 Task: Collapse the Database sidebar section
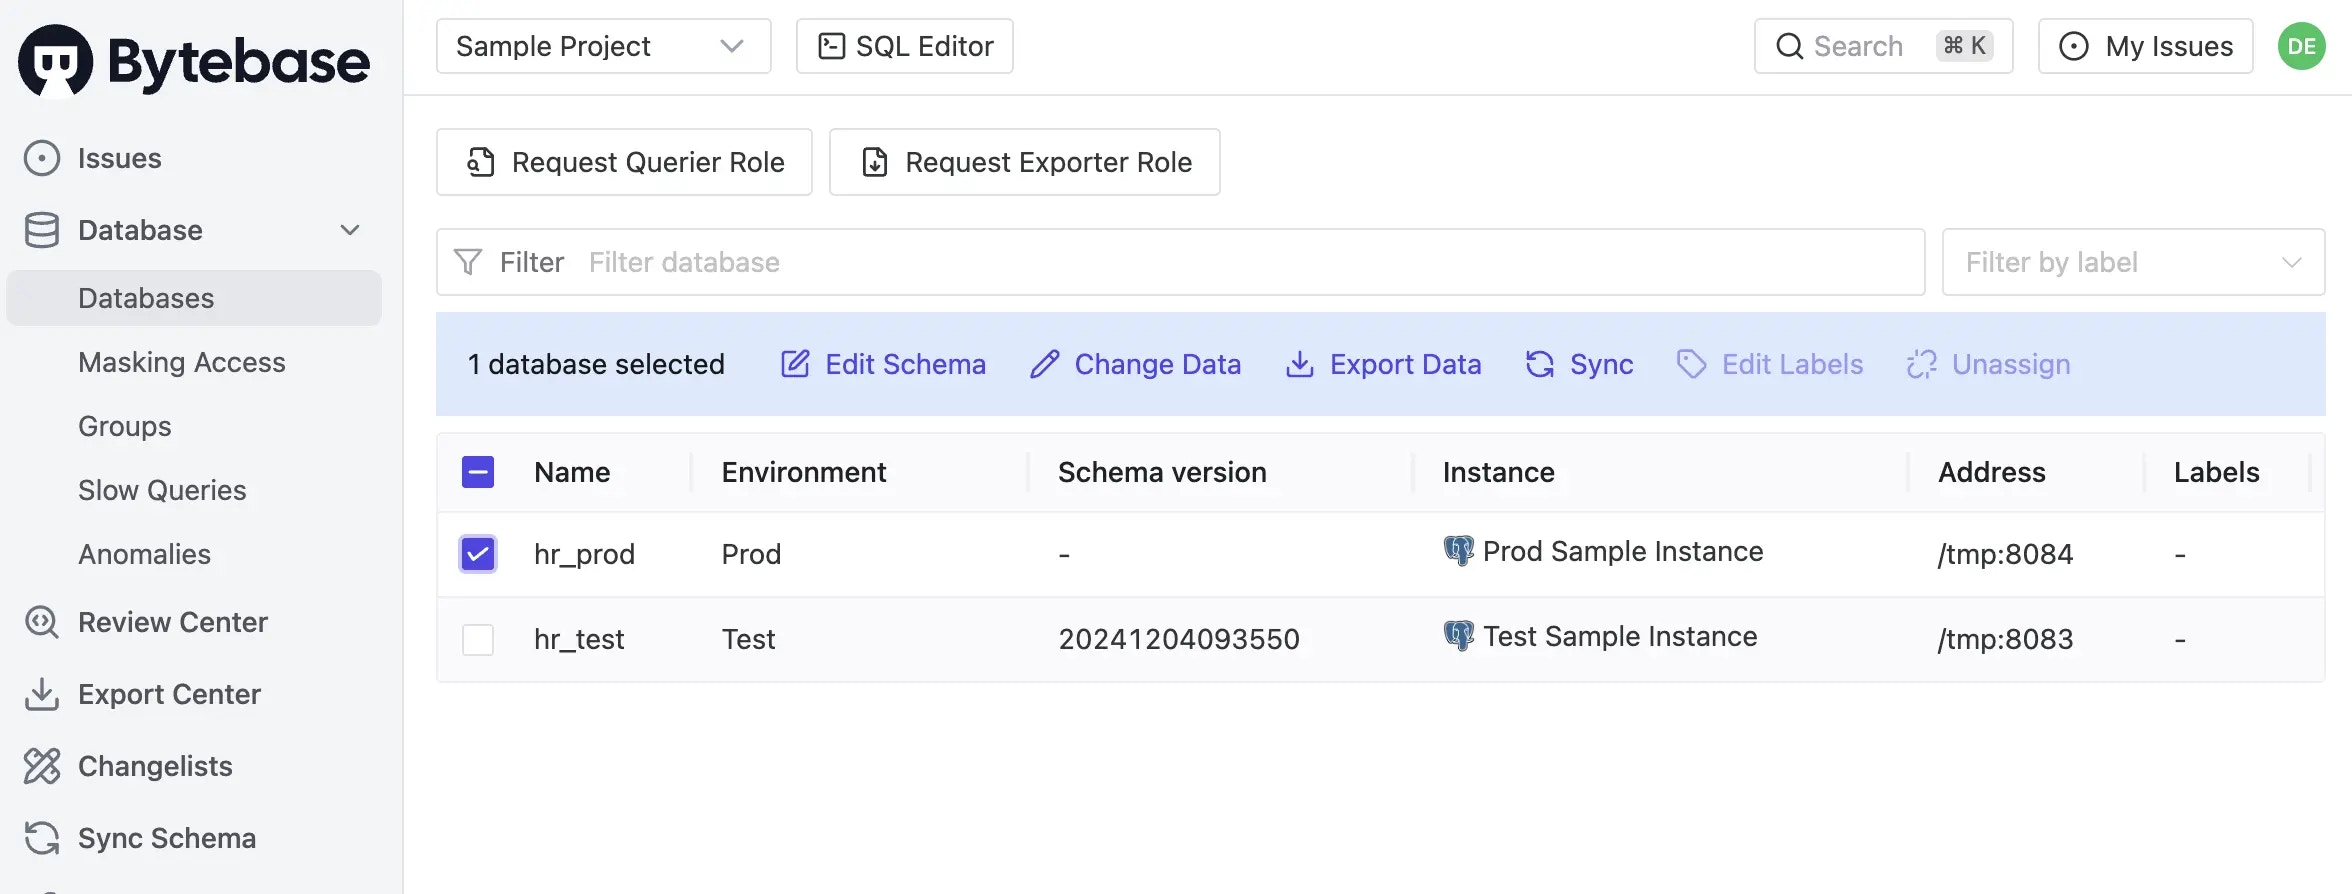tap(349, 230)
